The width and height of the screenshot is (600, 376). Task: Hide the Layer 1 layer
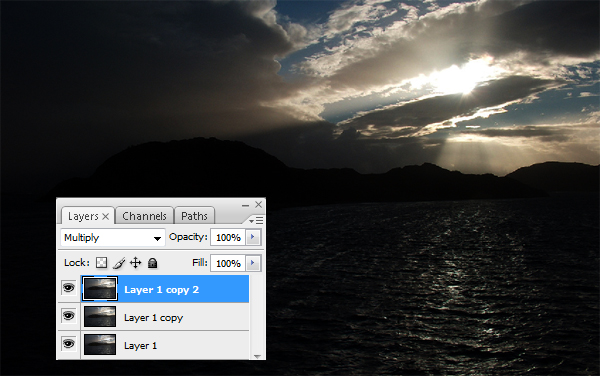pyautogui.click(x=68, y=344)
